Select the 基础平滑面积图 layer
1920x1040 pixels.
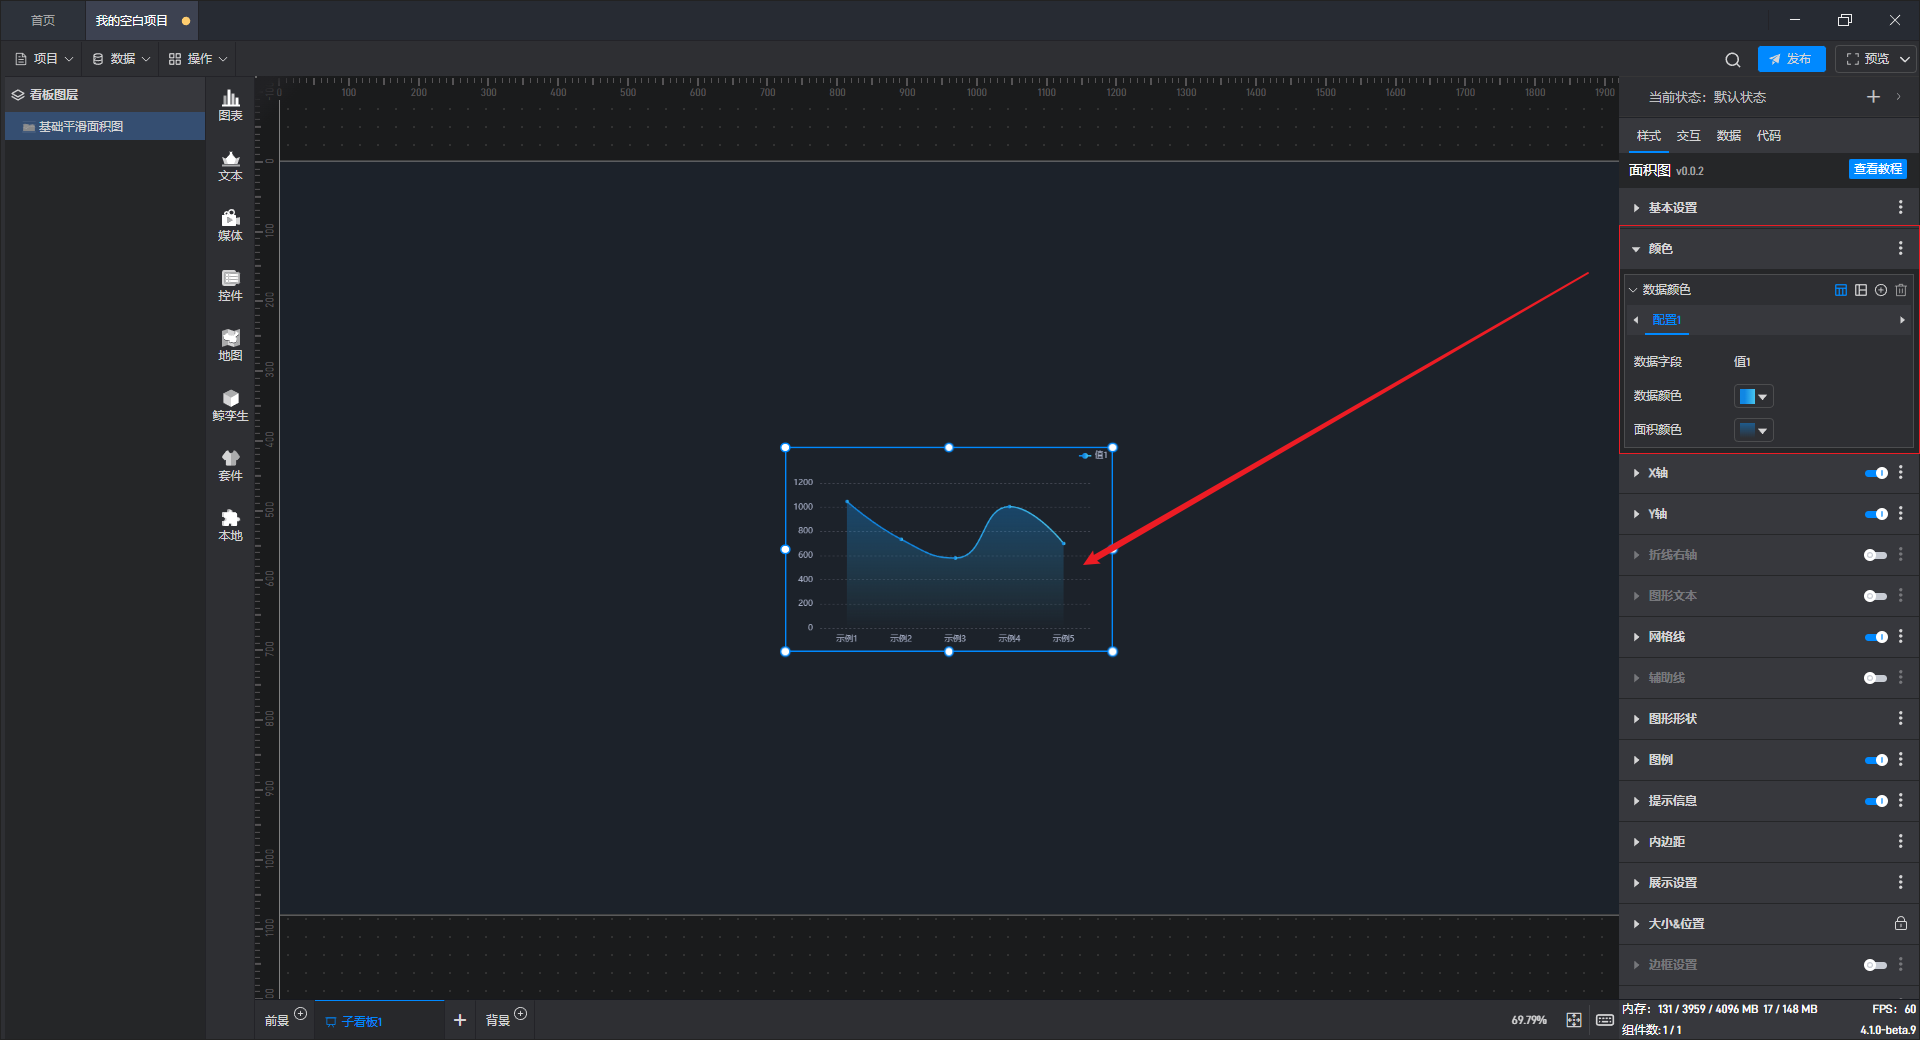(x=105, y=127)
